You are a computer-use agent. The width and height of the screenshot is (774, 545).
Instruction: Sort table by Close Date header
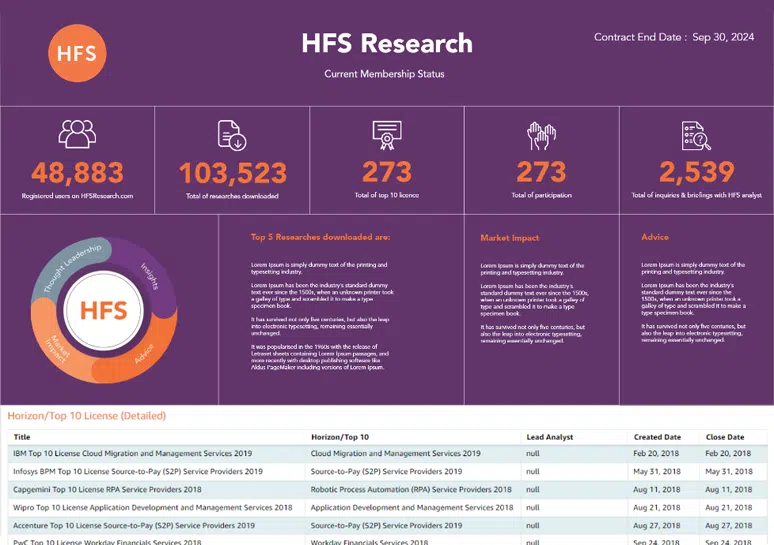(x=725, y=437)
